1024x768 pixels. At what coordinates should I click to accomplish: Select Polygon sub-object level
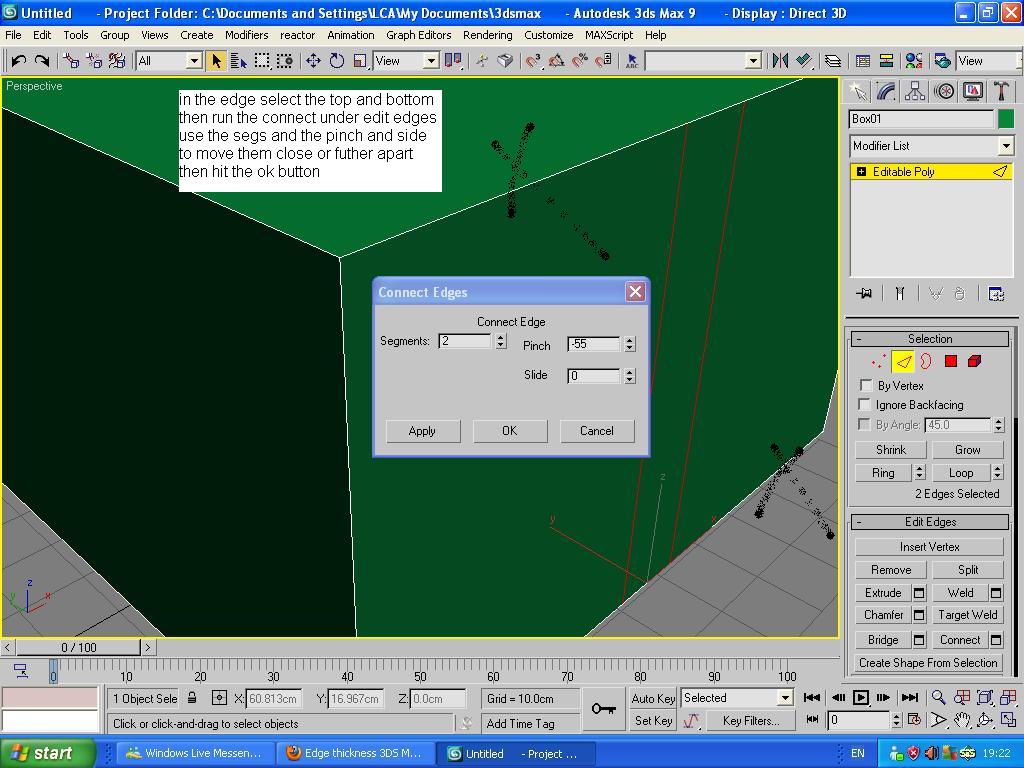(951, 361)
